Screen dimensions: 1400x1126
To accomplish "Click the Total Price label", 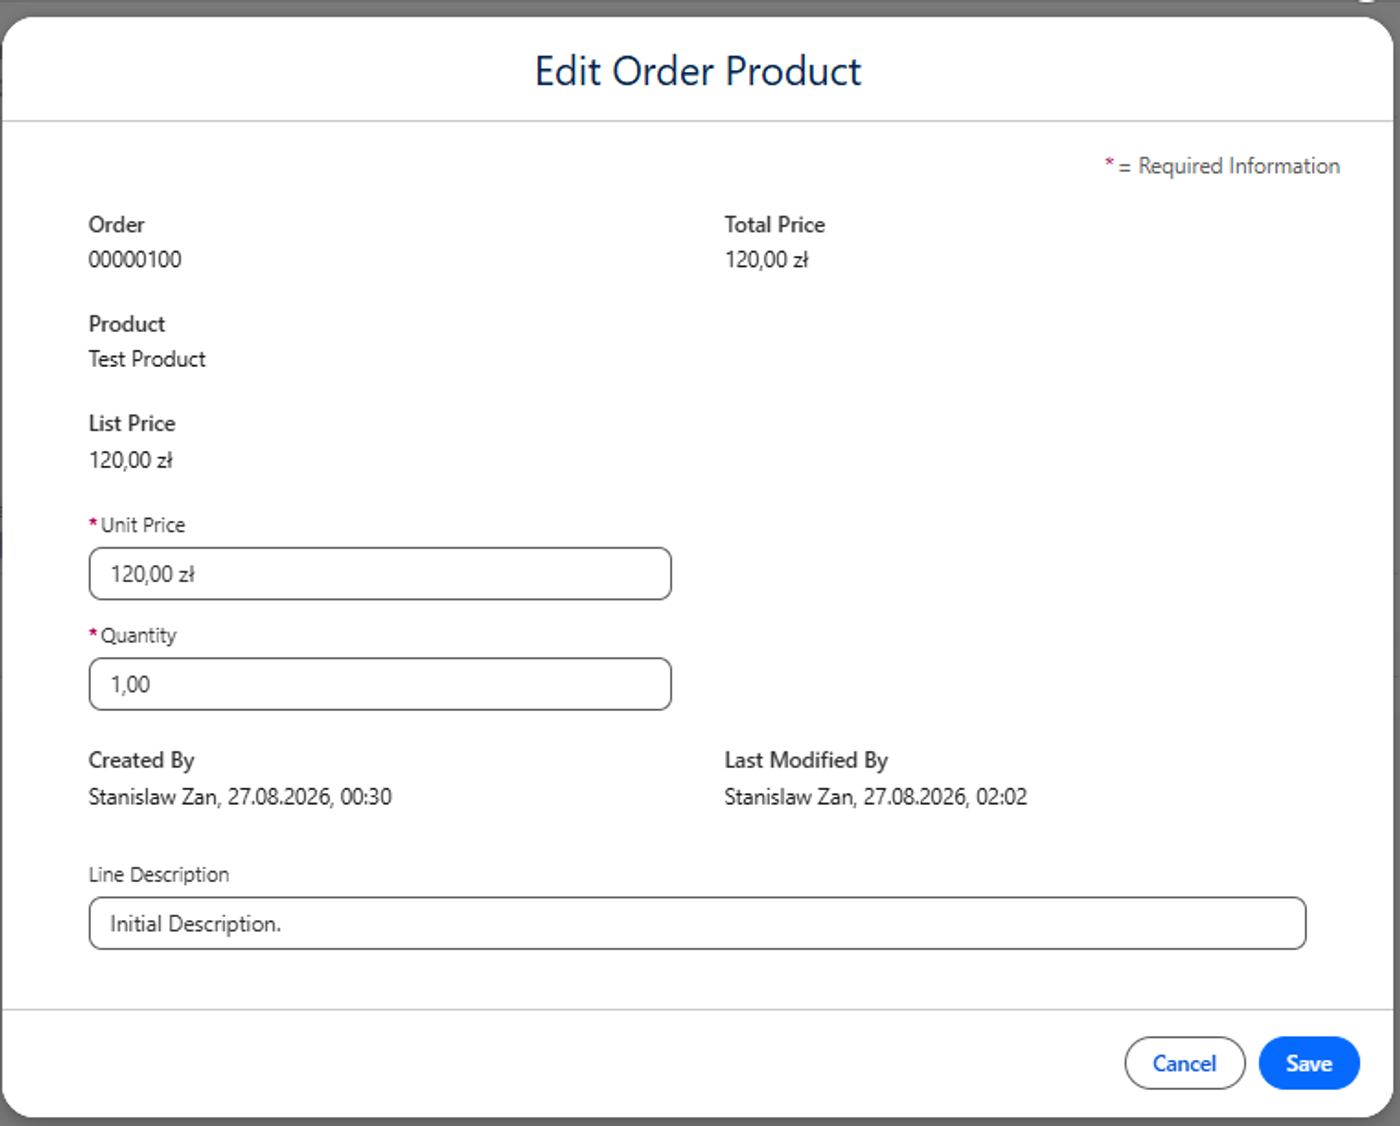I will click(x=775, y=225).
